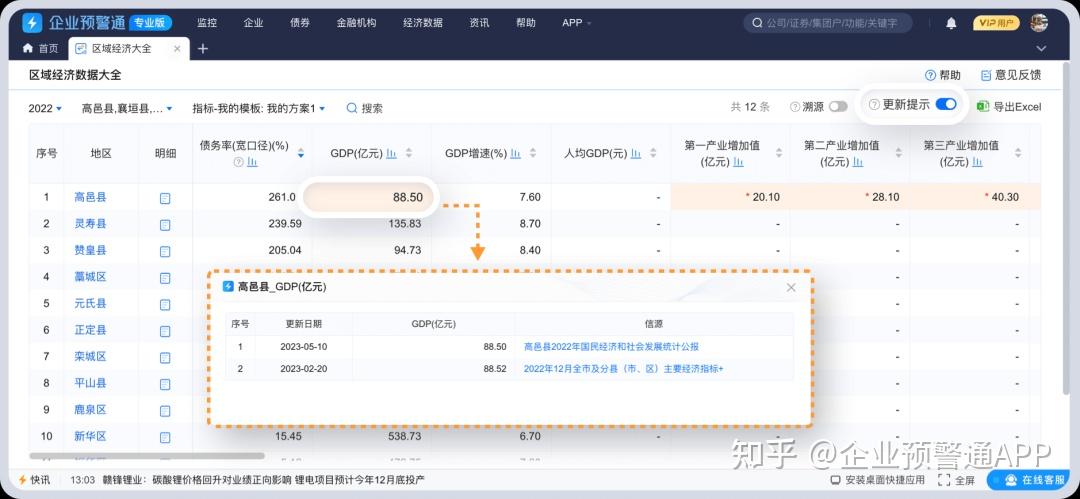Click 导出Excel button
Screen dimensions: 1080x499
(x=1010, y=107)
